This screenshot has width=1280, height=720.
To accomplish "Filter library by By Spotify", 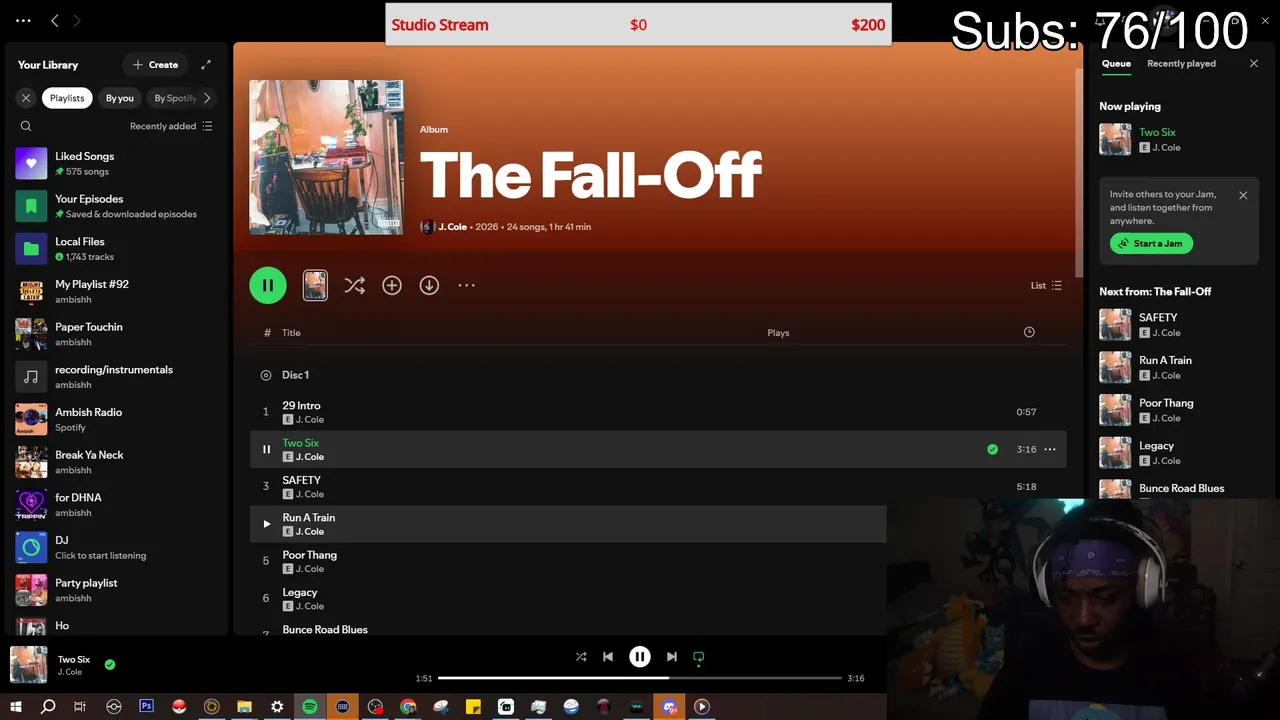I will click(174, 98).
